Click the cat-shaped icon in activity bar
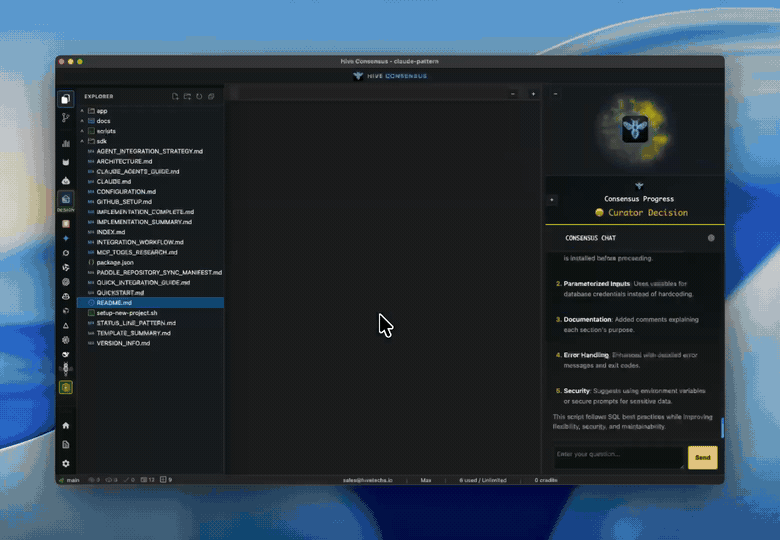This screenshot has height=540, width=780. 66,162
